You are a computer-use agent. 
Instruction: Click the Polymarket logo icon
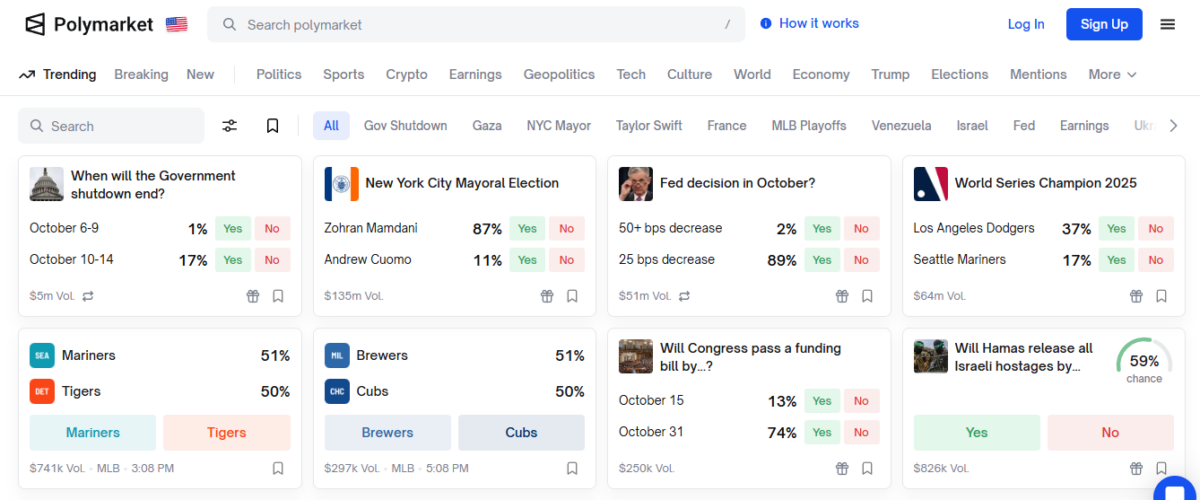tap(35, 24)
